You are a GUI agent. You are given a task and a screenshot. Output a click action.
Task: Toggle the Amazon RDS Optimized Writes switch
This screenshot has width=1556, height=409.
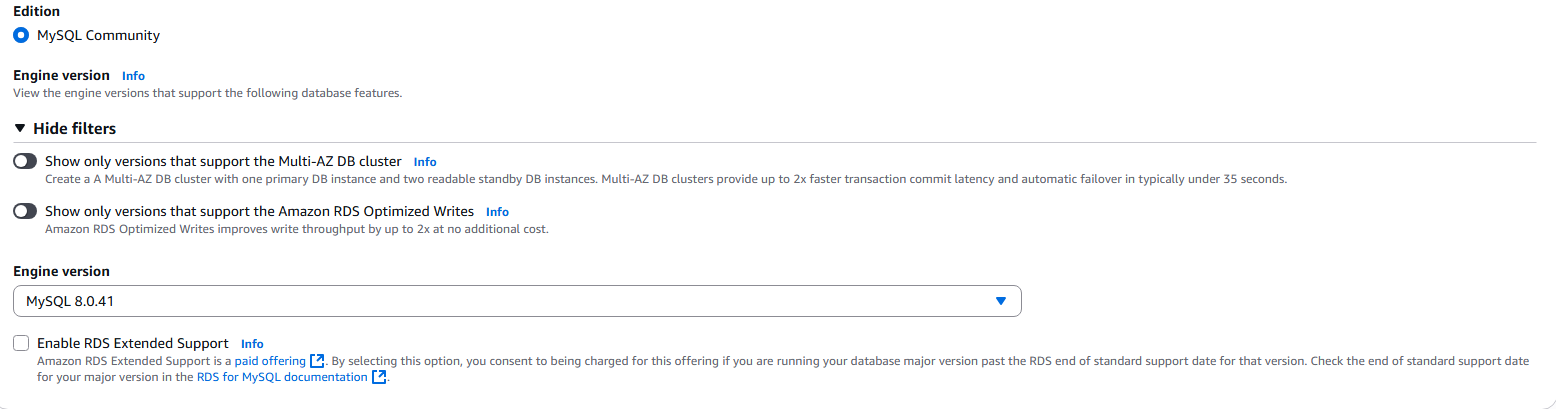[x=25, y=211]
